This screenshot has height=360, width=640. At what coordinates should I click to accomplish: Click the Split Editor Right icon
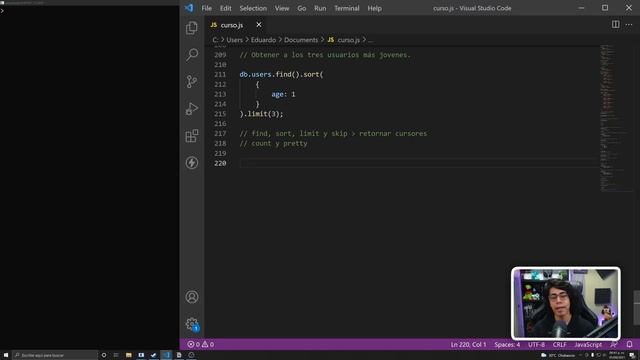pos(616,24)
